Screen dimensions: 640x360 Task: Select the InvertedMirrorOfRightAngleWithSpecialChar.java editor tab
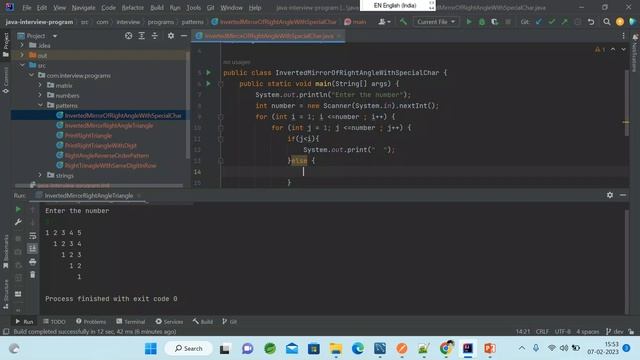click(x=269, y=36)
